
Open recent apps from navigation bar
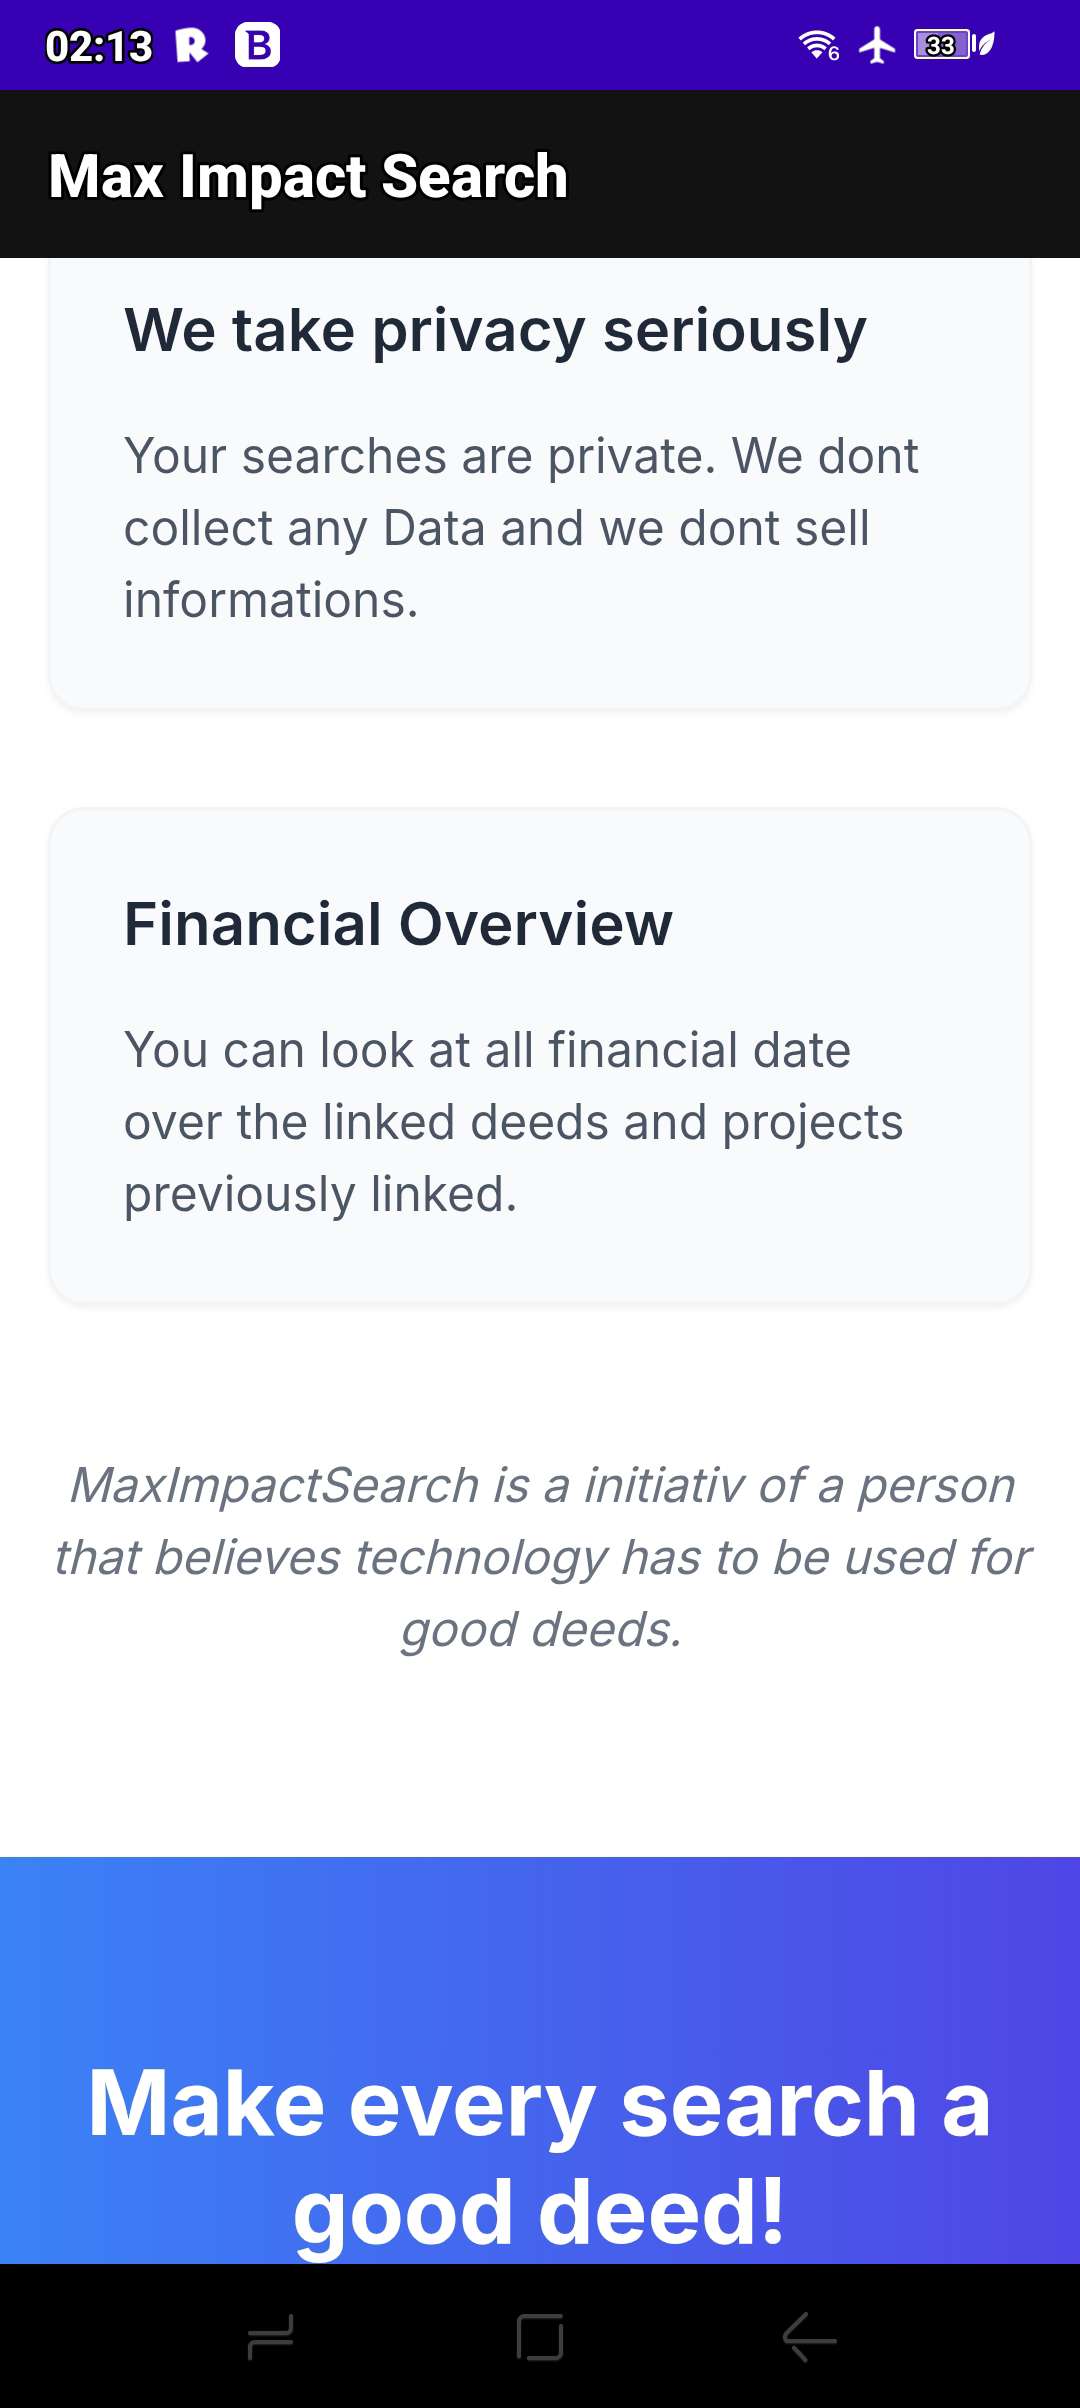point(270,2337)
